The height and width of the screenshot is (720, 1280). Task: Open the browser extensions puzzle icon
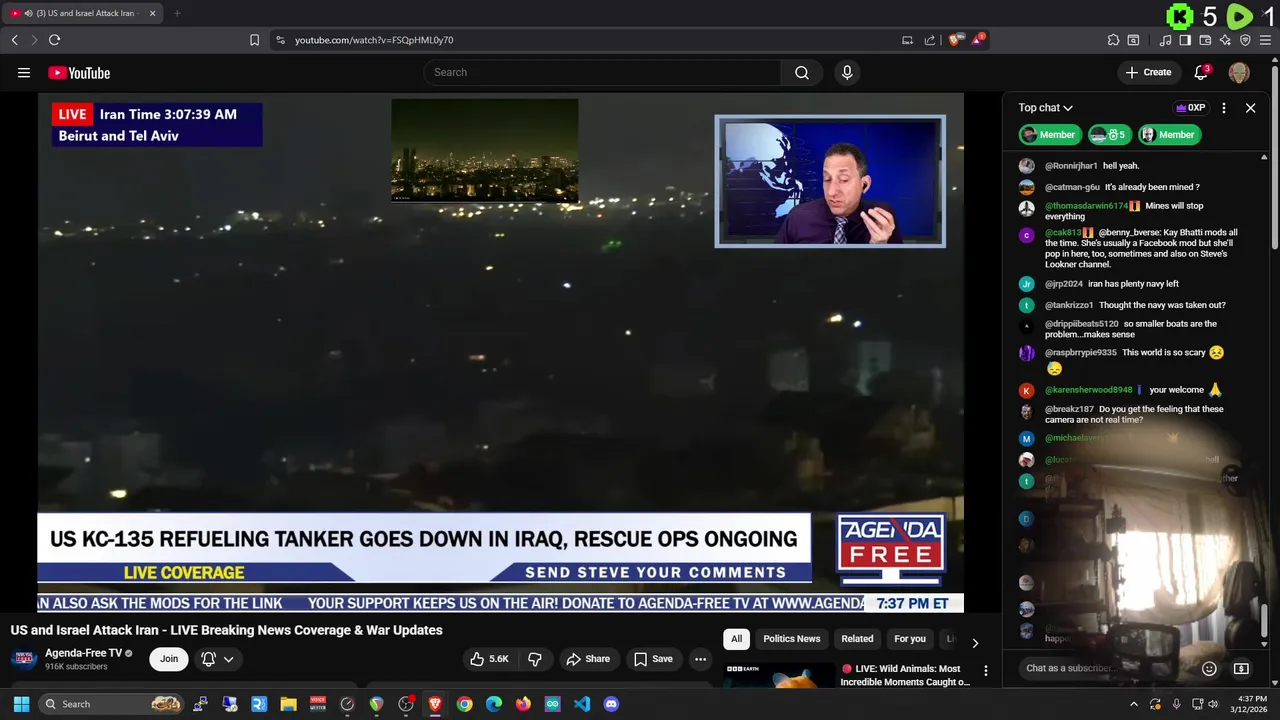(x=1113, y=40)
